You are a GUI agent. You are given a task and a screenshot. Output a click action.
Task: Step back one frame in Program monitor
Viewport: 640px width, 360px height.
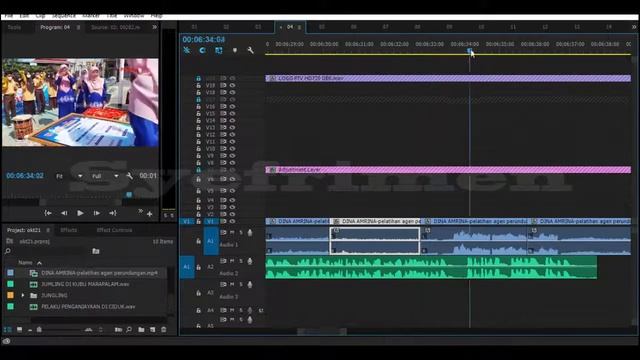pyautogui.click(x=64, y=213)
